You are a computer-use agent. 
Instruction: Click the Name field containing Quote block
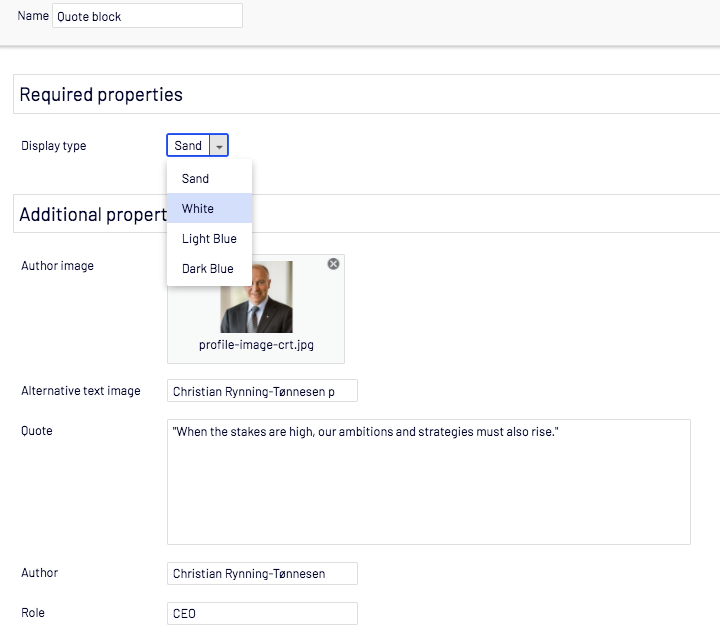tap(147, 16)
